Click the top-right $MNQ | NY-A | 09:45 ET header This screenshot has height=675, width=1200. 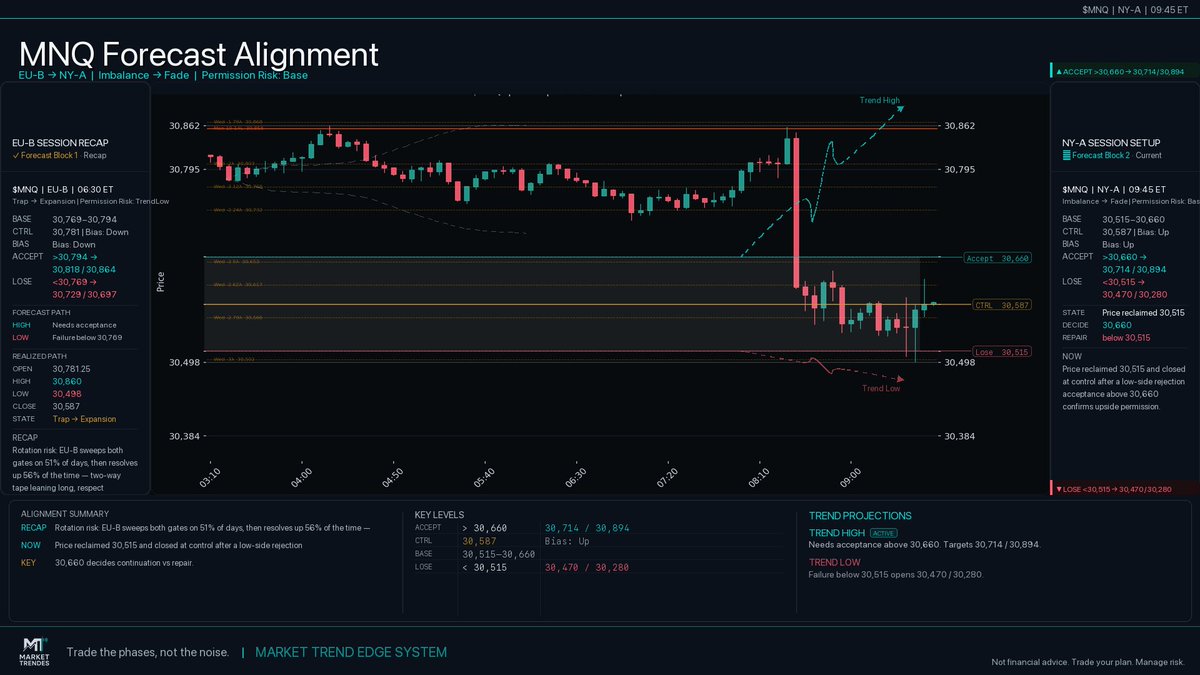pos(1137,9)
